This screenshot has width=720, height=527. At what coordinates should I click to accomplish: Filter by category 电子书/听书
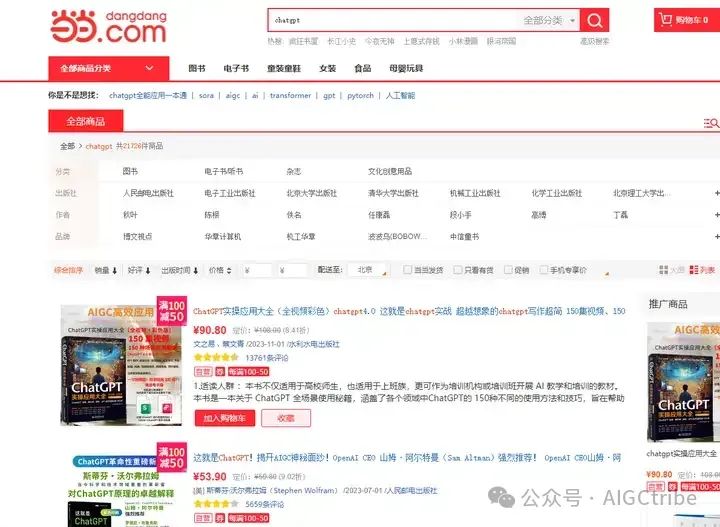[224, 171]
